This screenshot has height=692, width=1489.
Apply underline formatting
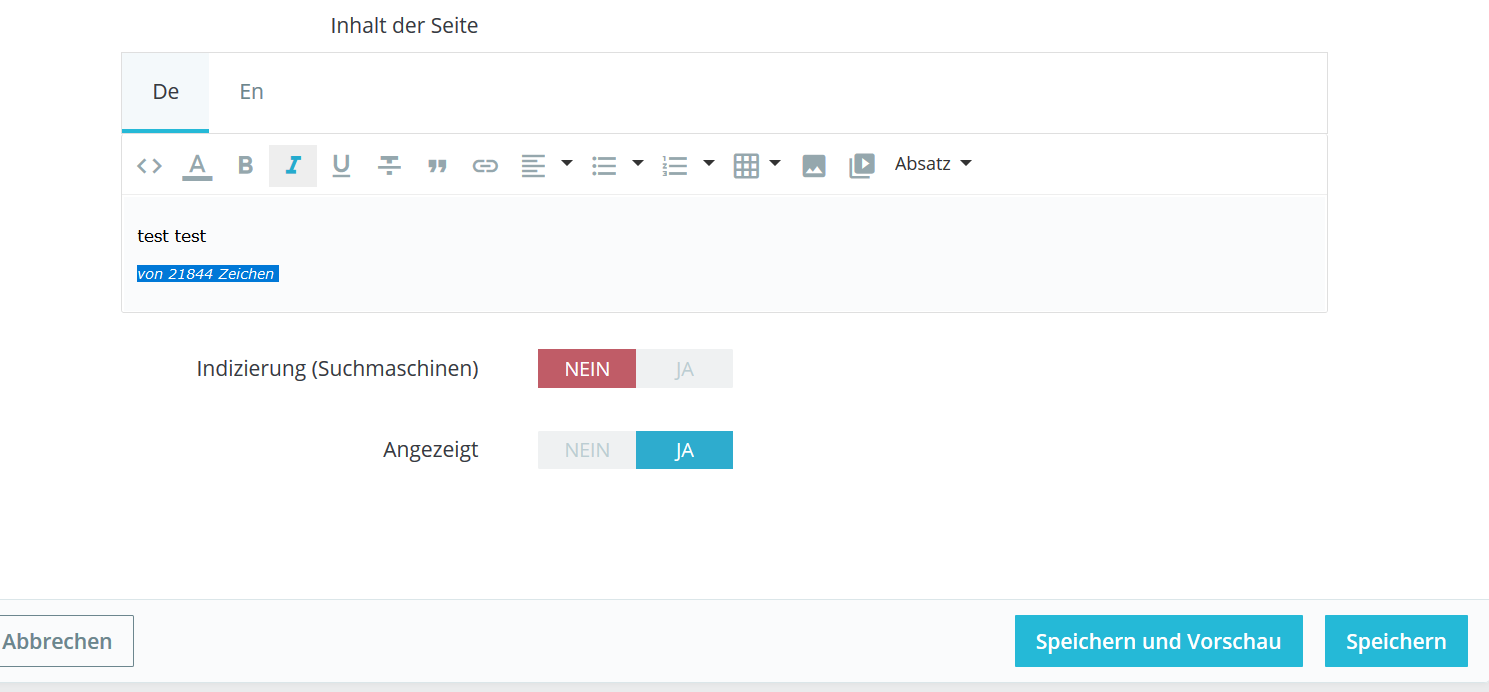pos(341,166)
